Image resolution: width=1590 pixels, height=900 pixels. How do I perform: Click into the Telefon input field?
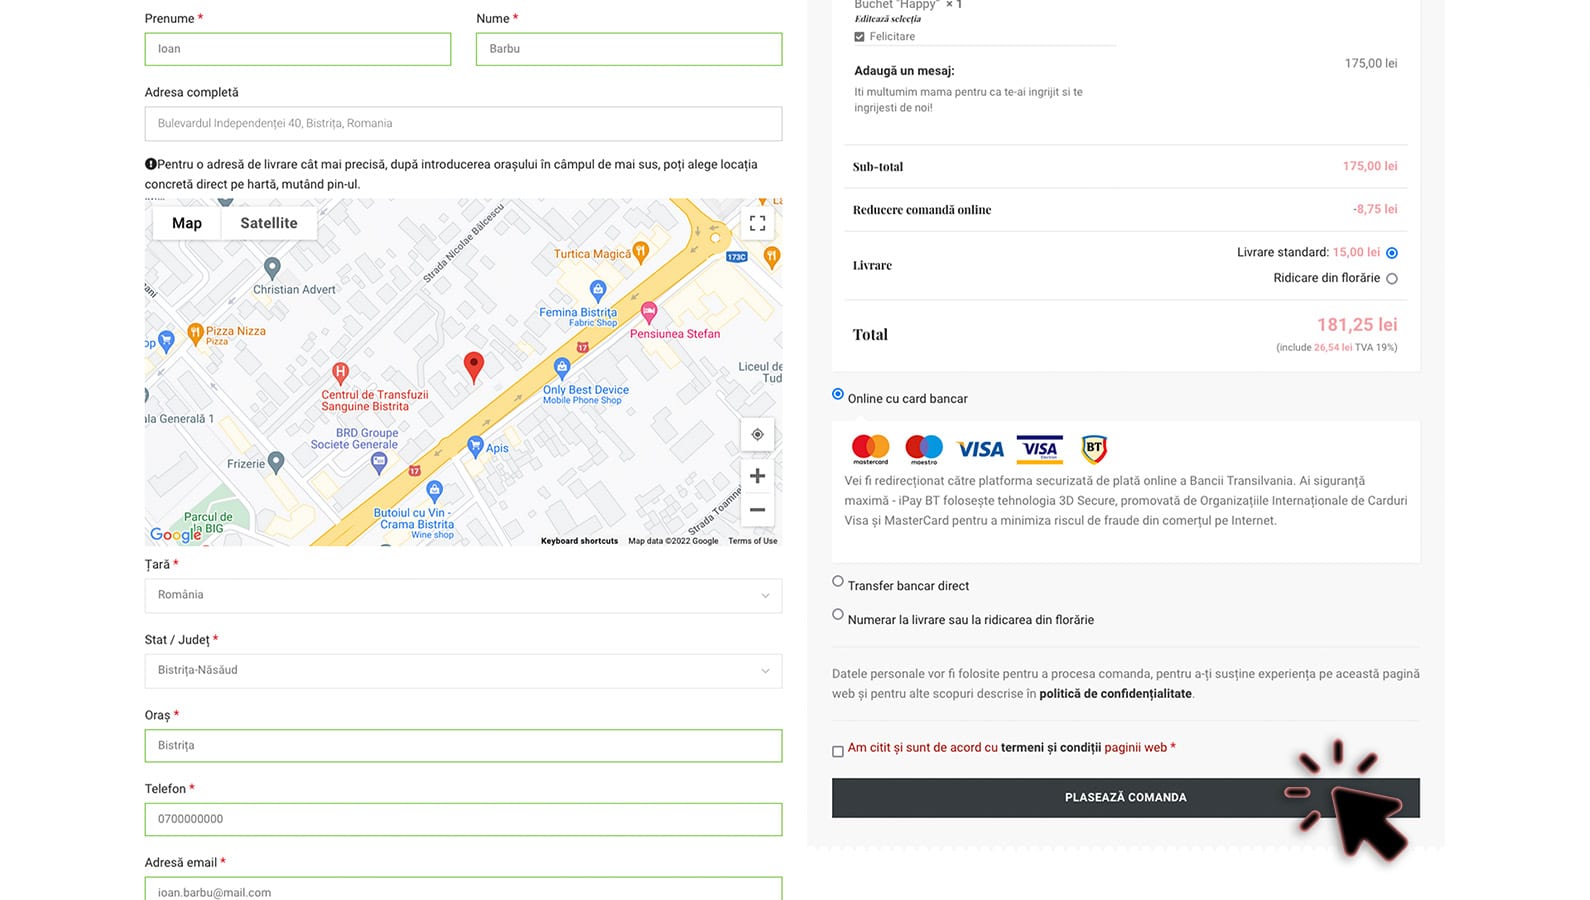point(463,819)
